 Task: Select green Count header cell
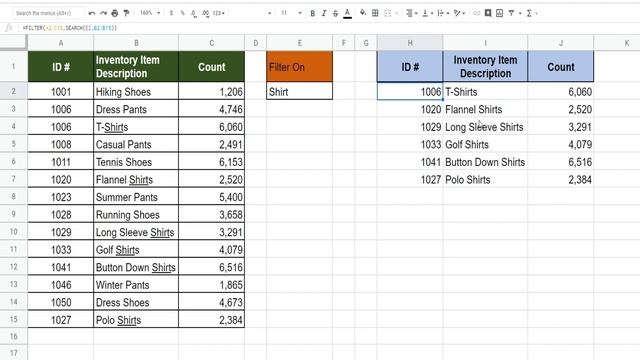tap(211, 67)
